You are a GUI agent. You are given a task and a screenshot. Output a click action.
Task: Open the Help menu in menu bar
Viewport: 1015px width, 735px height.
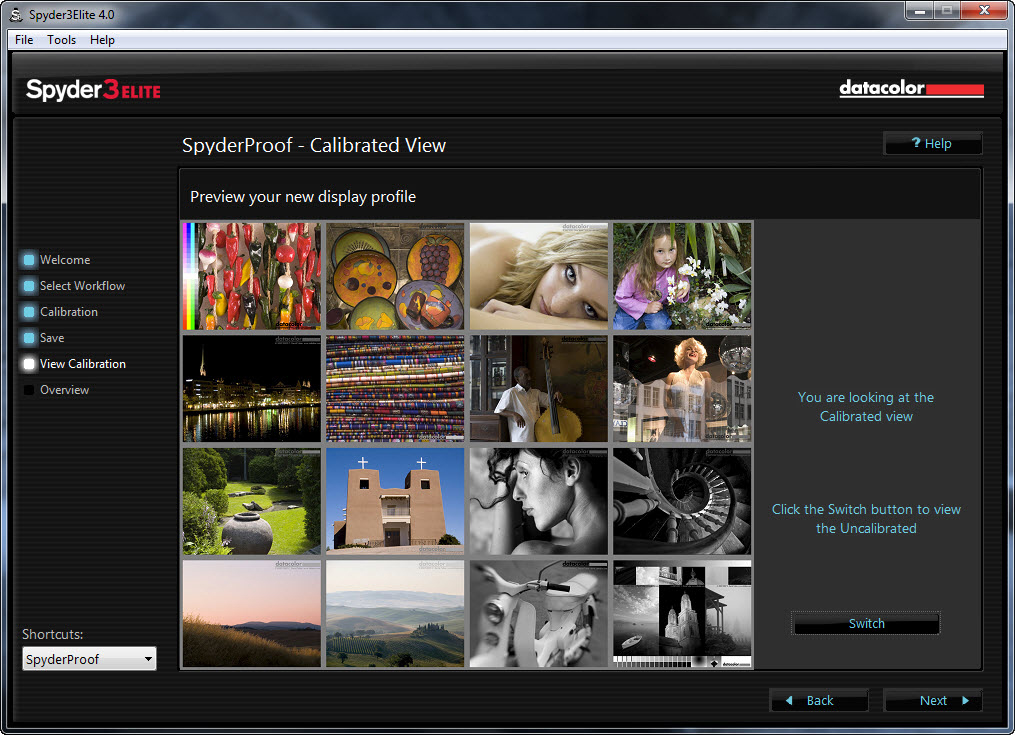[102, 40]
